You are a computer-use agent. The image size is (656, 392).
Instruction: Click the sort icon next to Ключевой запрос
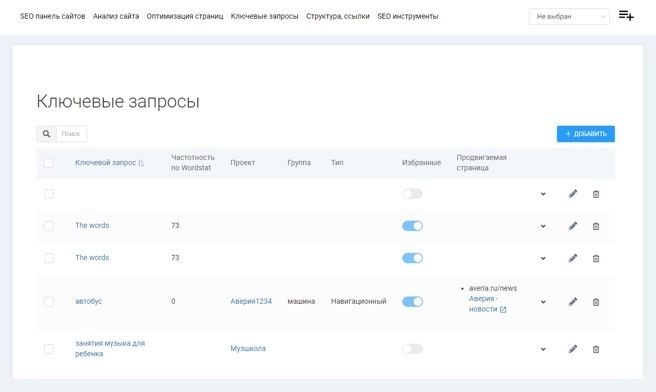[x=141, y=163]
